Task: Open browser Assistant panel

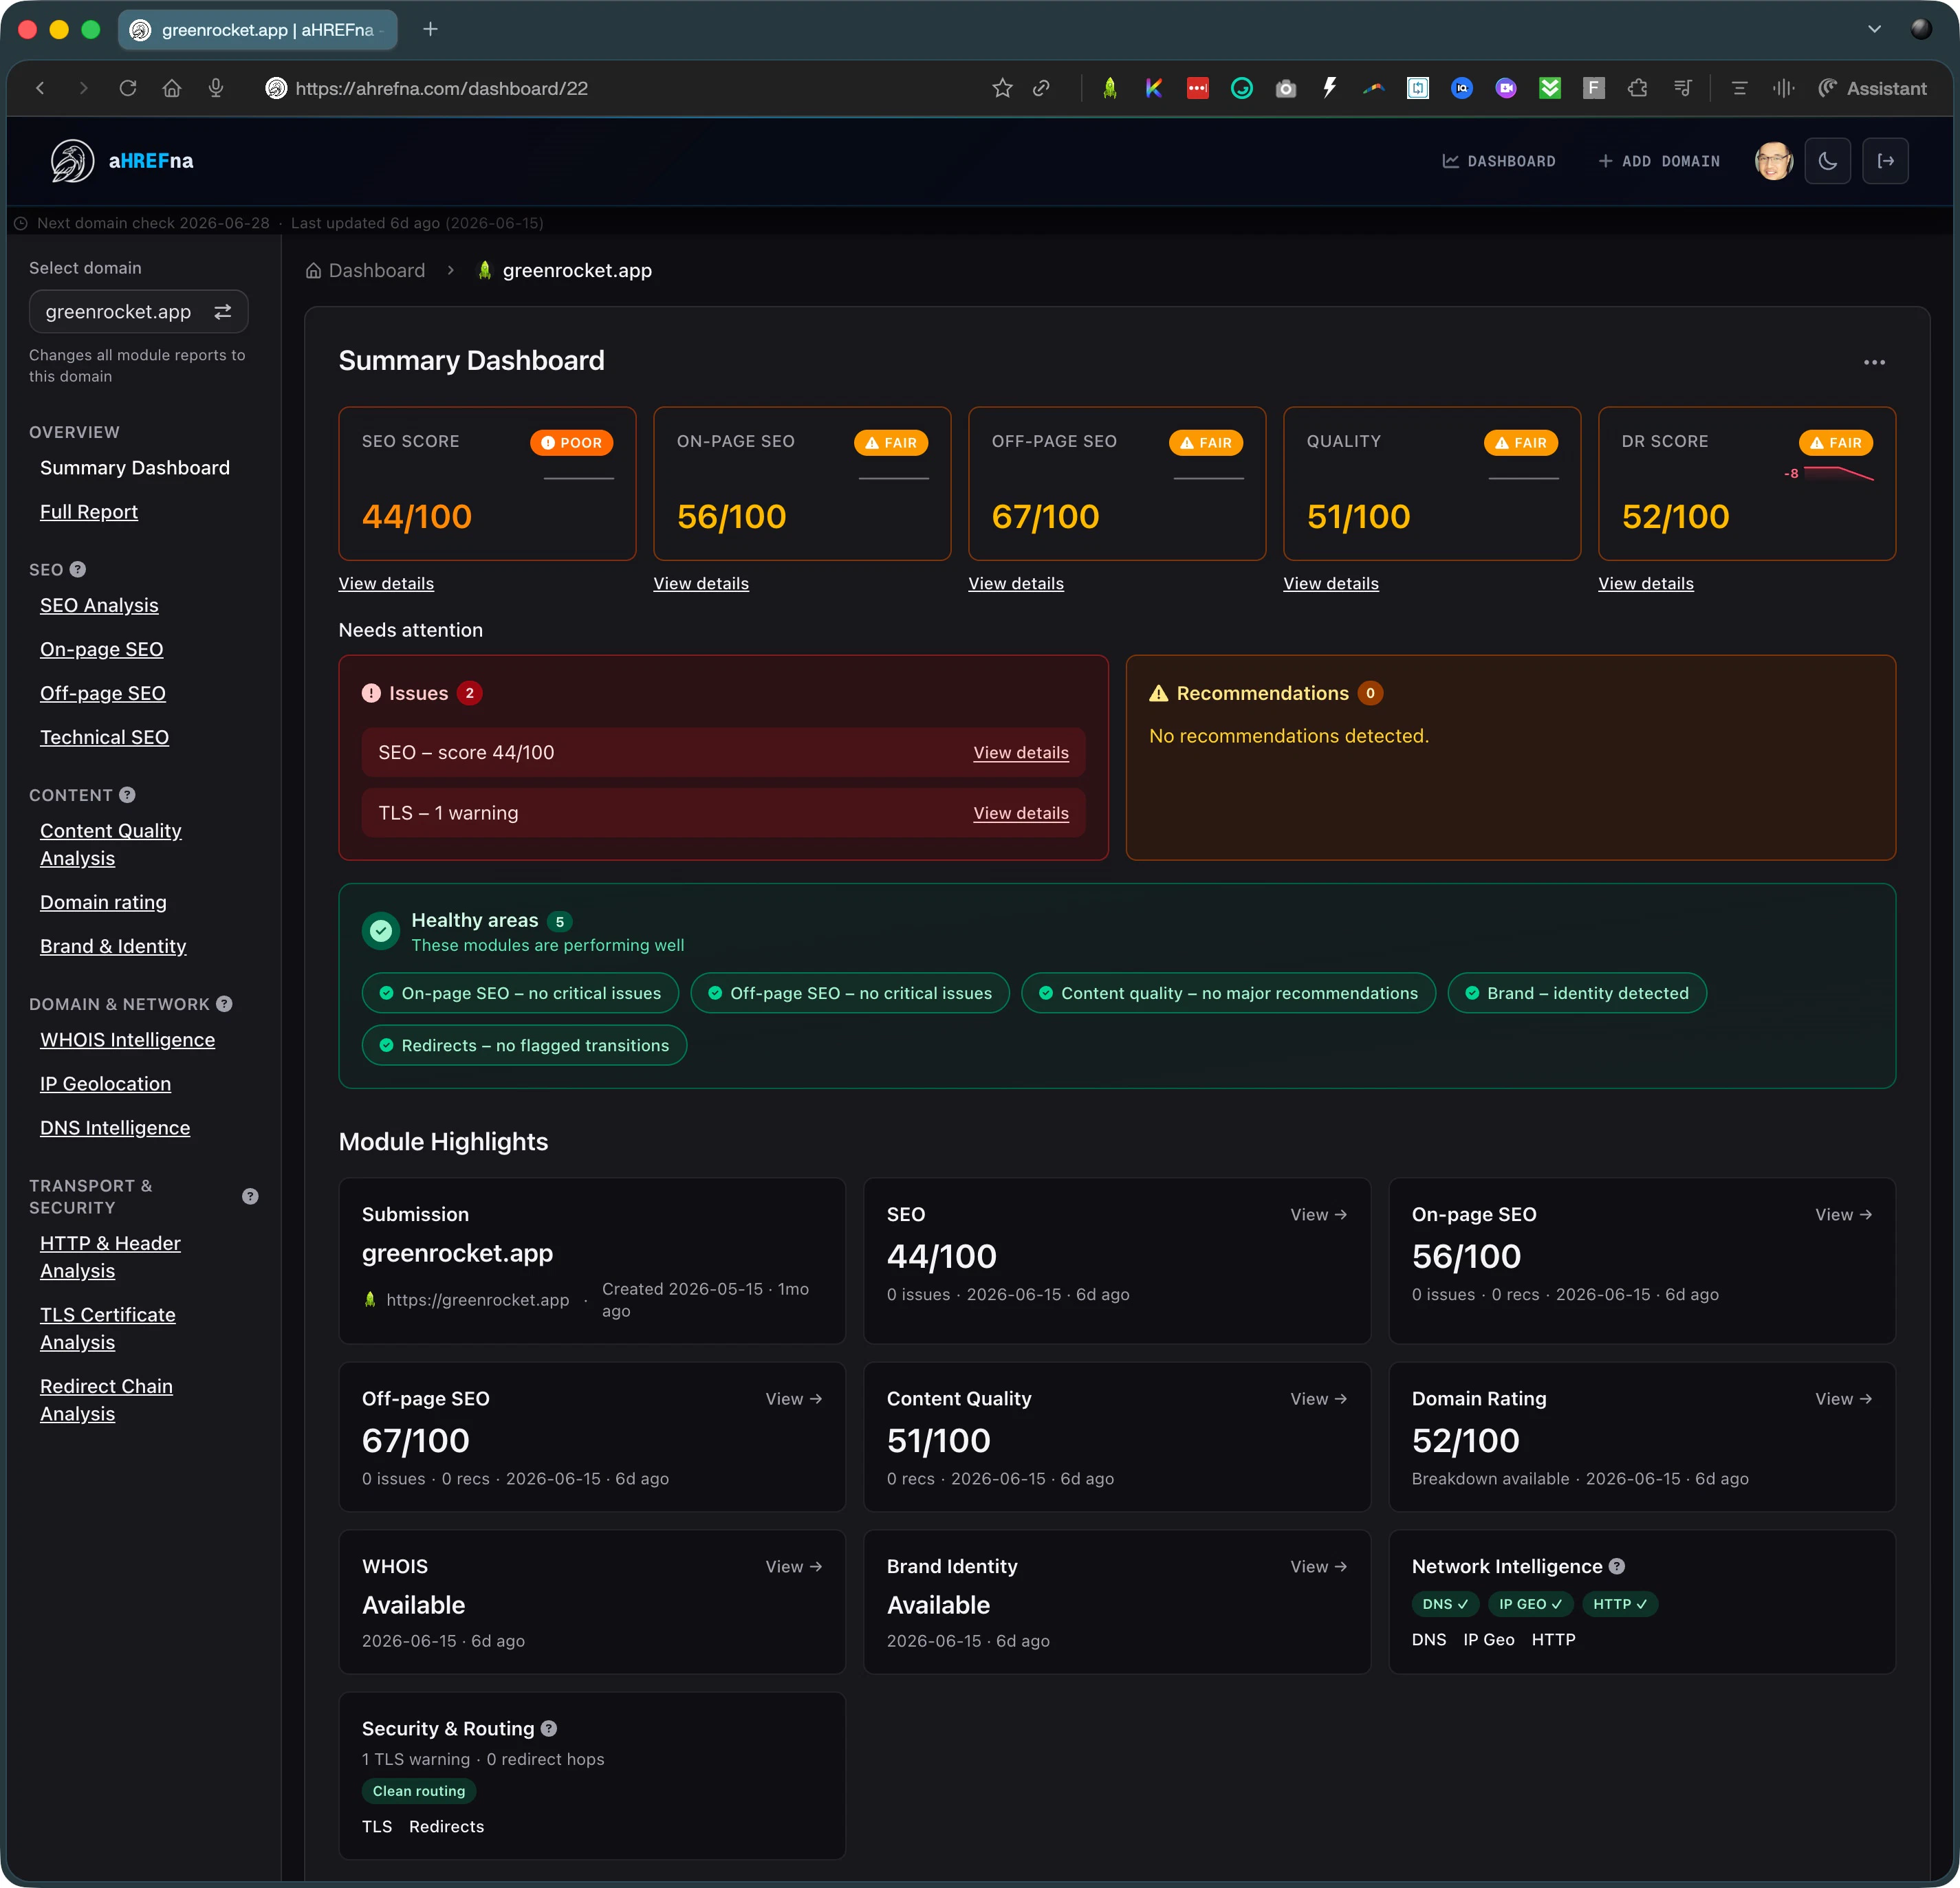Action: tap(1872, 88)
